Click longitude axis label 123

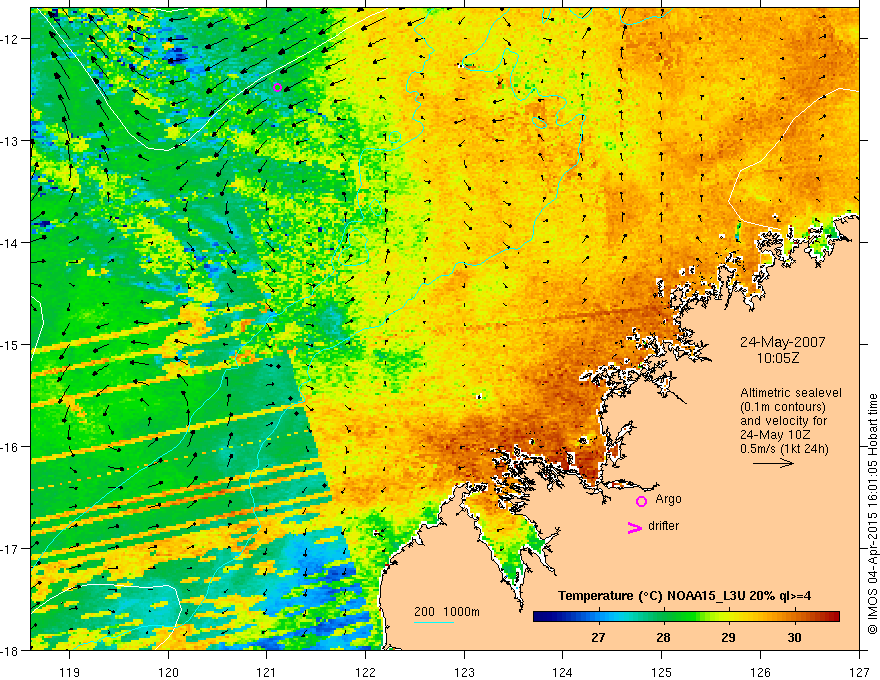click(x=464, y=672)
